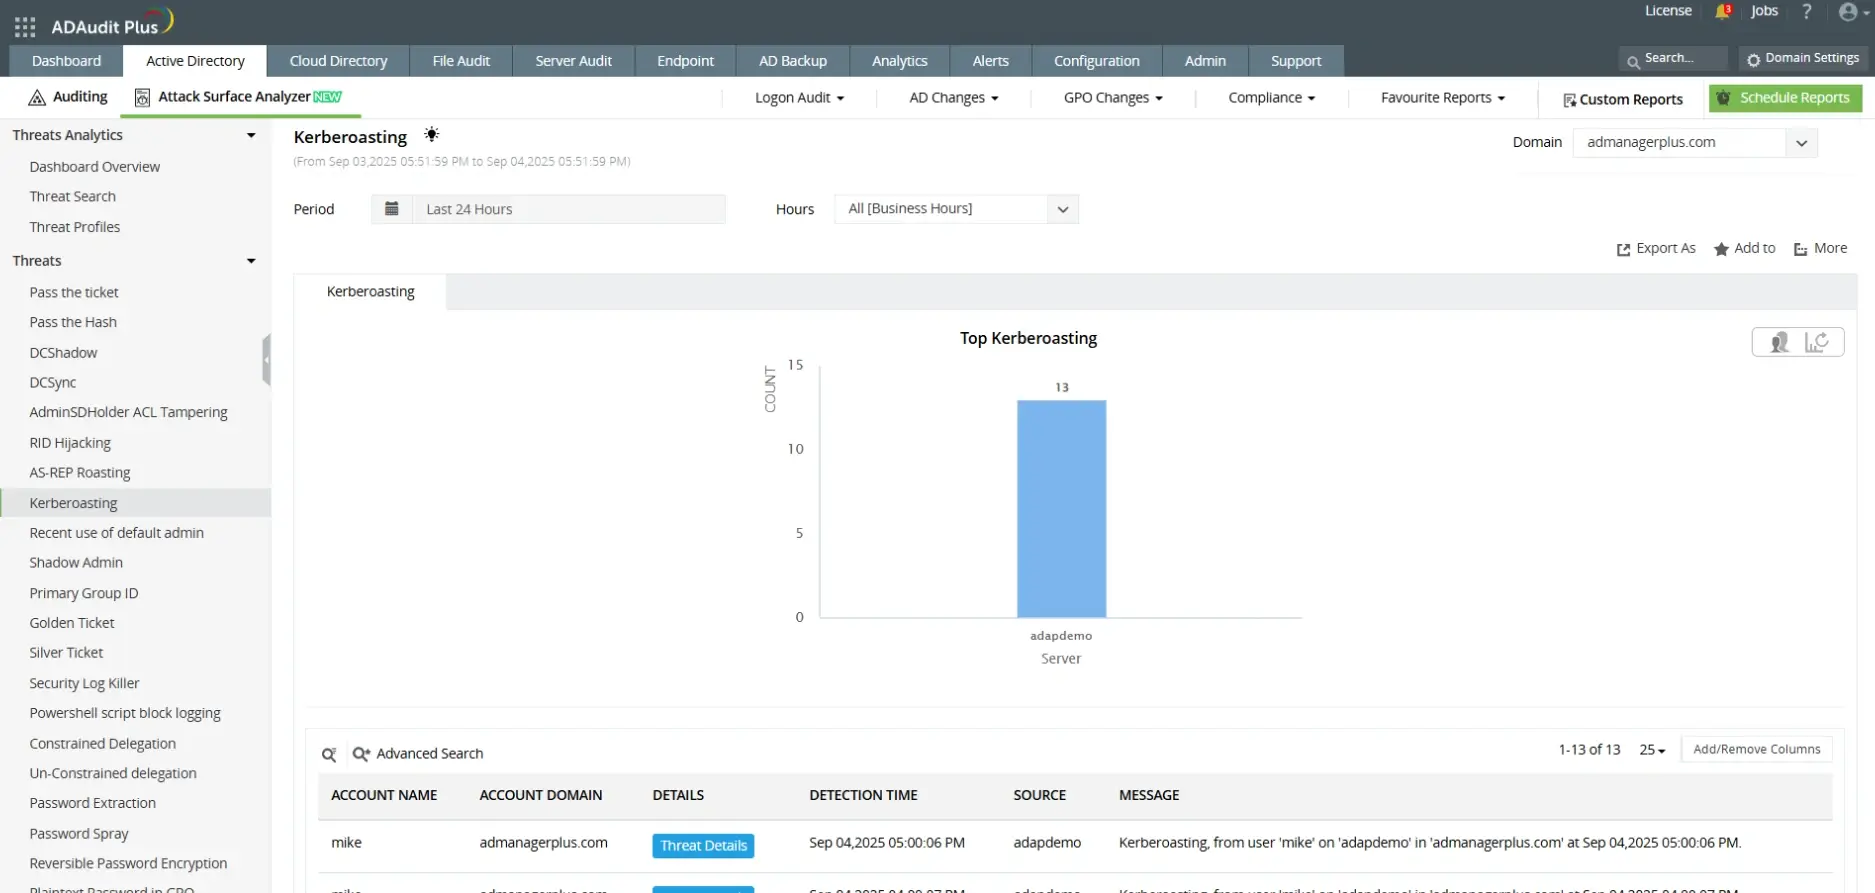Open the apps grid launcher icon
Viewport: 1875px width, 893px height.
pos(25,27)
